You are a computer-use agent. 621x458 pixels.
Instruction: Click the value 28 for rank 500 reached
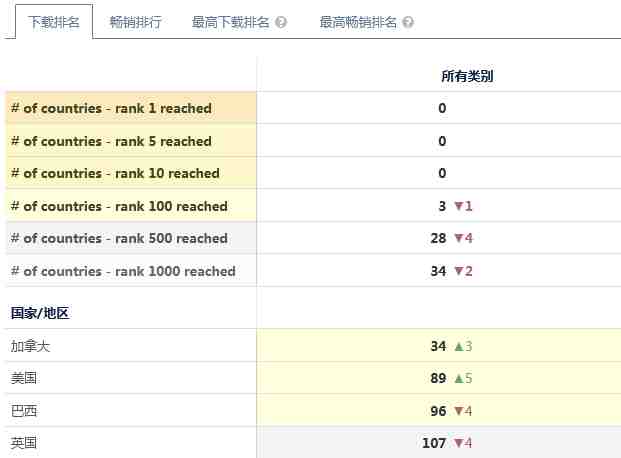click(x=438, y=238)
